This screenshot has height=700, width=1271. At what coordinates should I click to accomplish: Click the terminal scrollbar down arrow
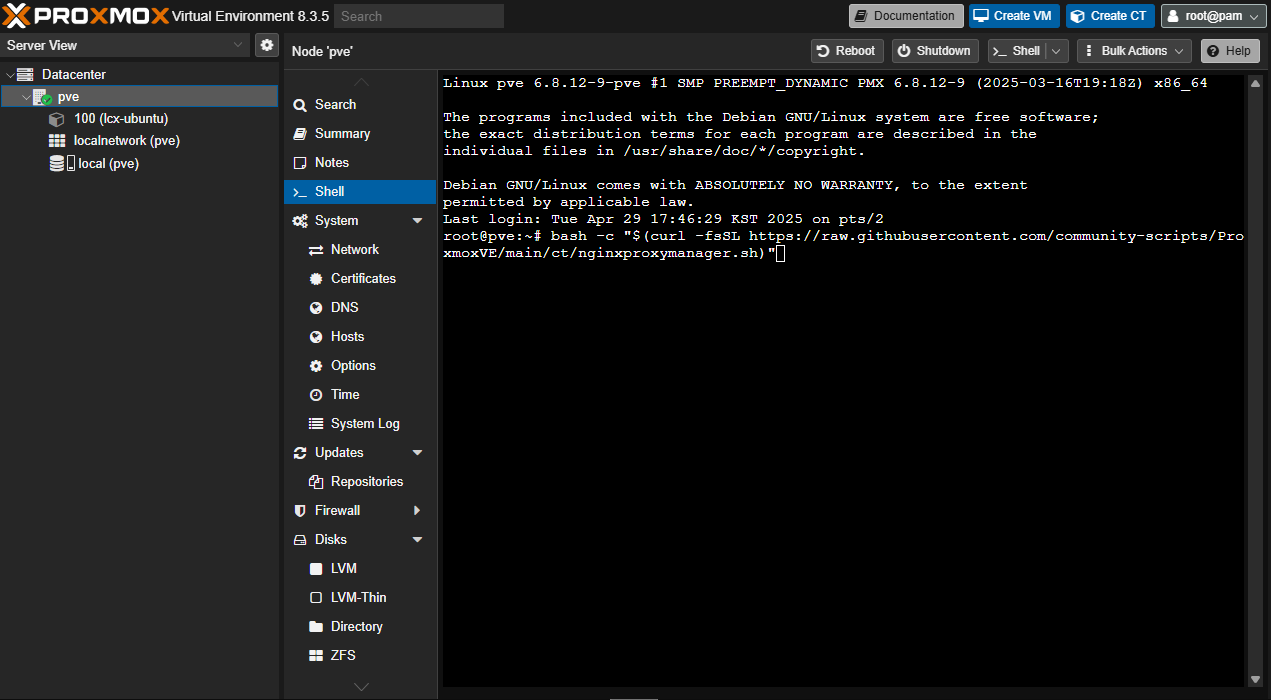click(x=1254, y=678)
